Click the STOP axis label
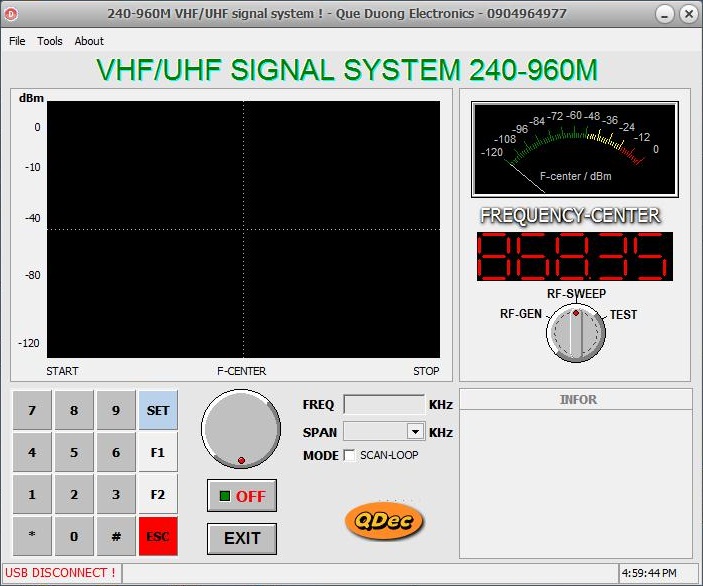Image resolution: width=703 pixels, height=586 pixels. pos(426,371)
